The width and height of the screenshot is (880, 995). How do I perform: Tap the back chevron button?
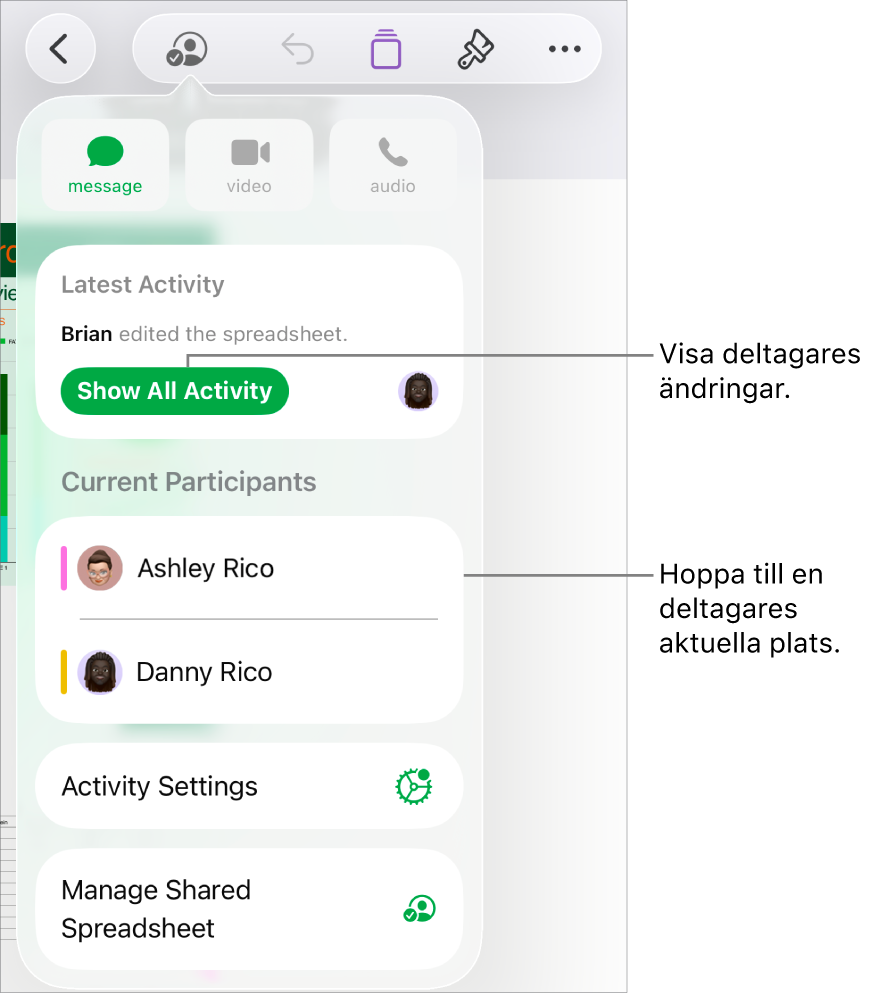point(60,49)
